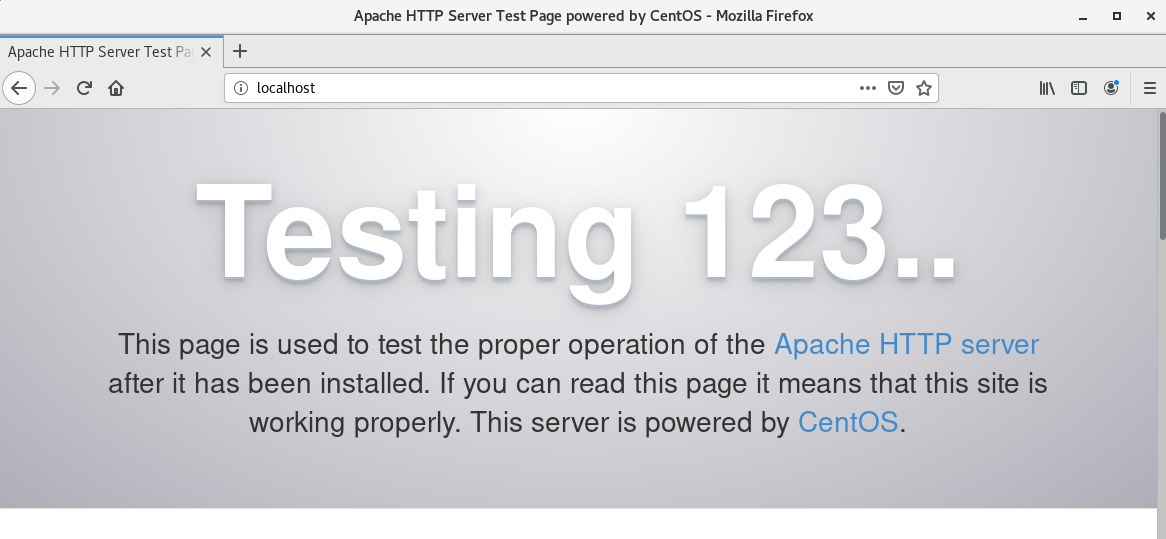Click the grayed-out Forward arrow button
Image resolution: width=1166 pixels, height=539 pixels.
click(x=52, y=88)
